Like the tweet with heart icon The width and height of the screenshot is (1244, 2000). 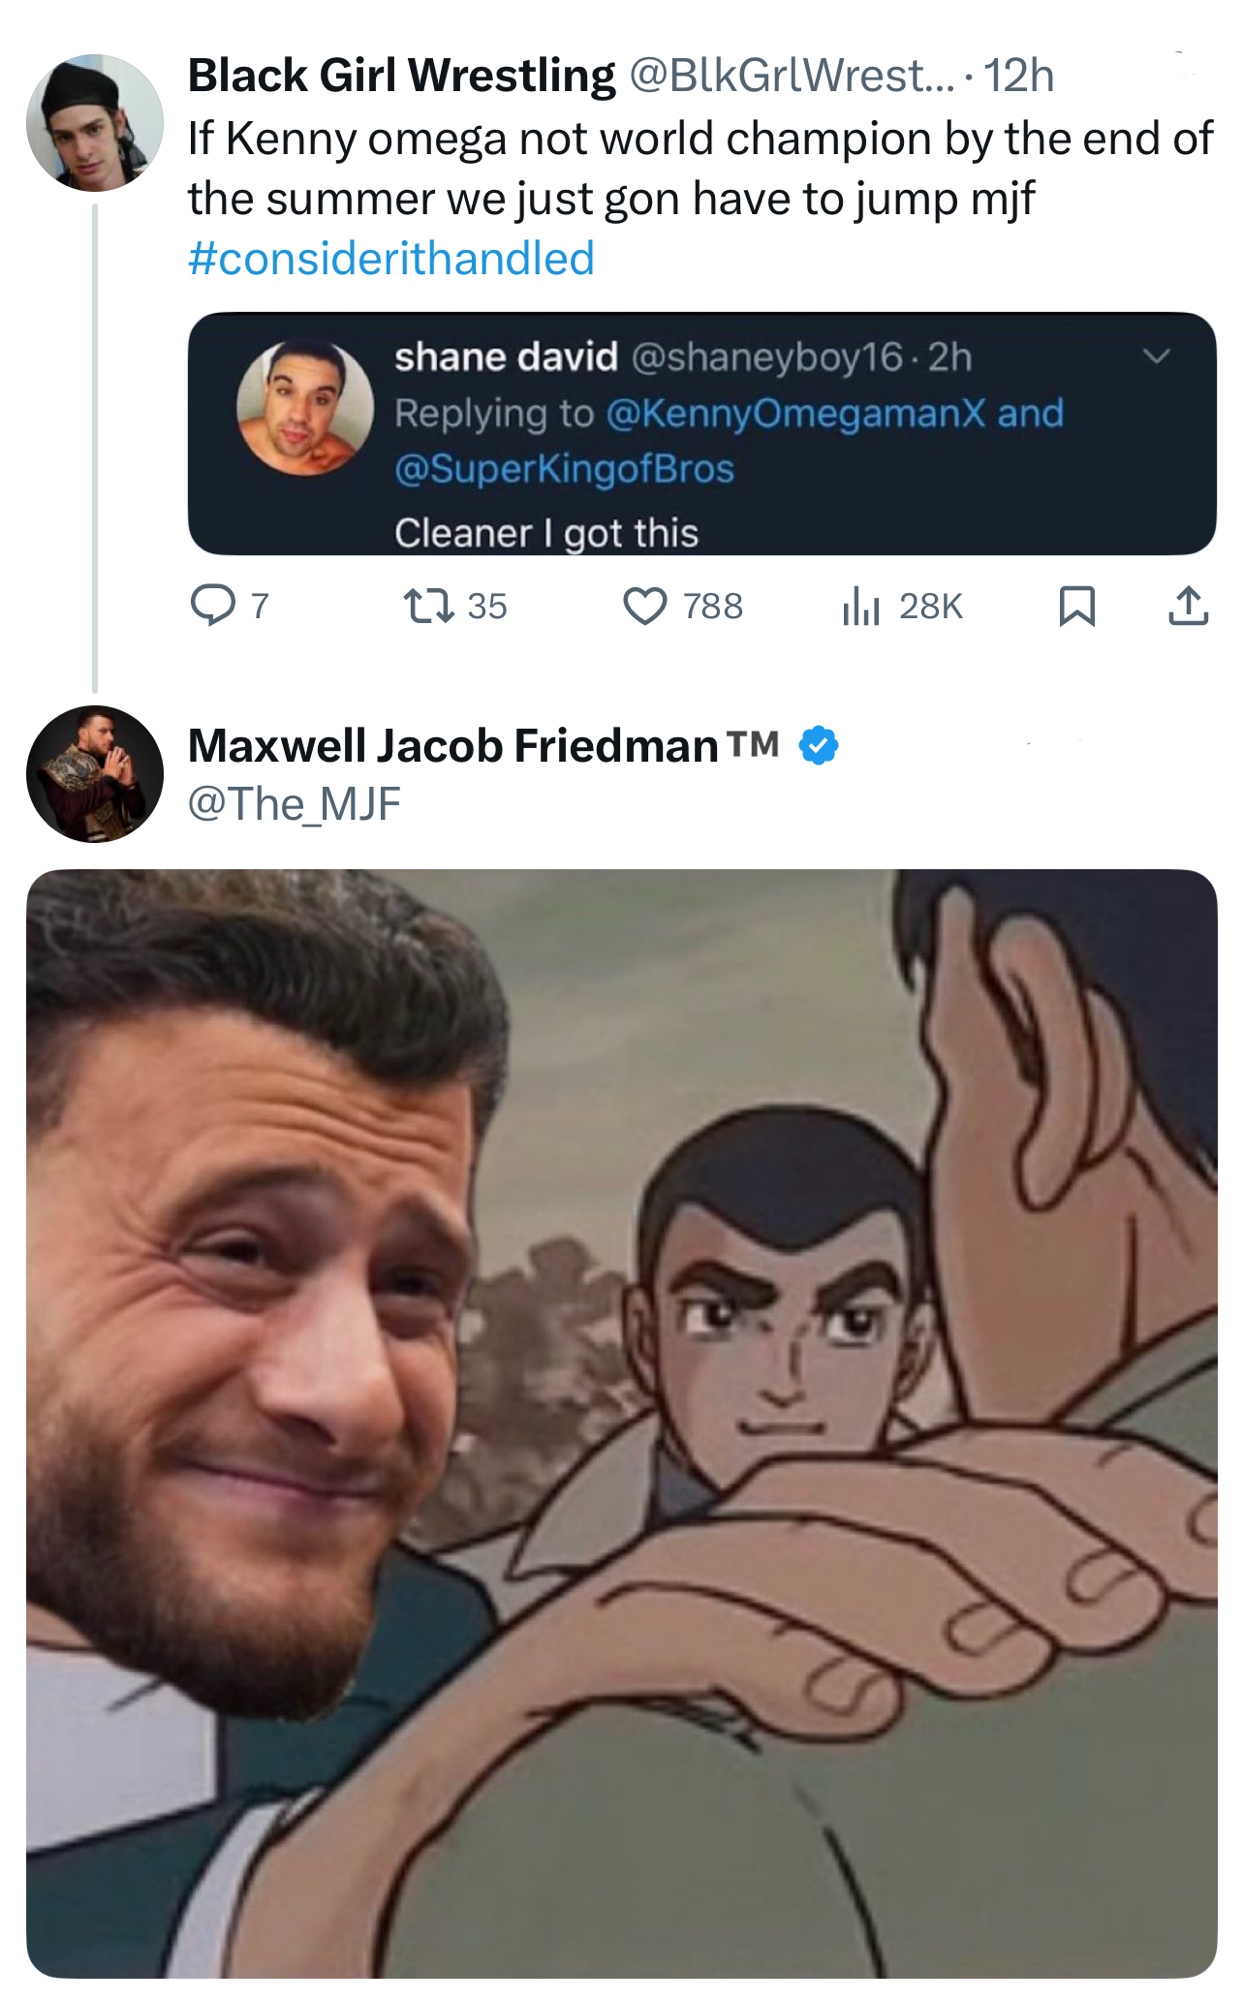[645, 605]
